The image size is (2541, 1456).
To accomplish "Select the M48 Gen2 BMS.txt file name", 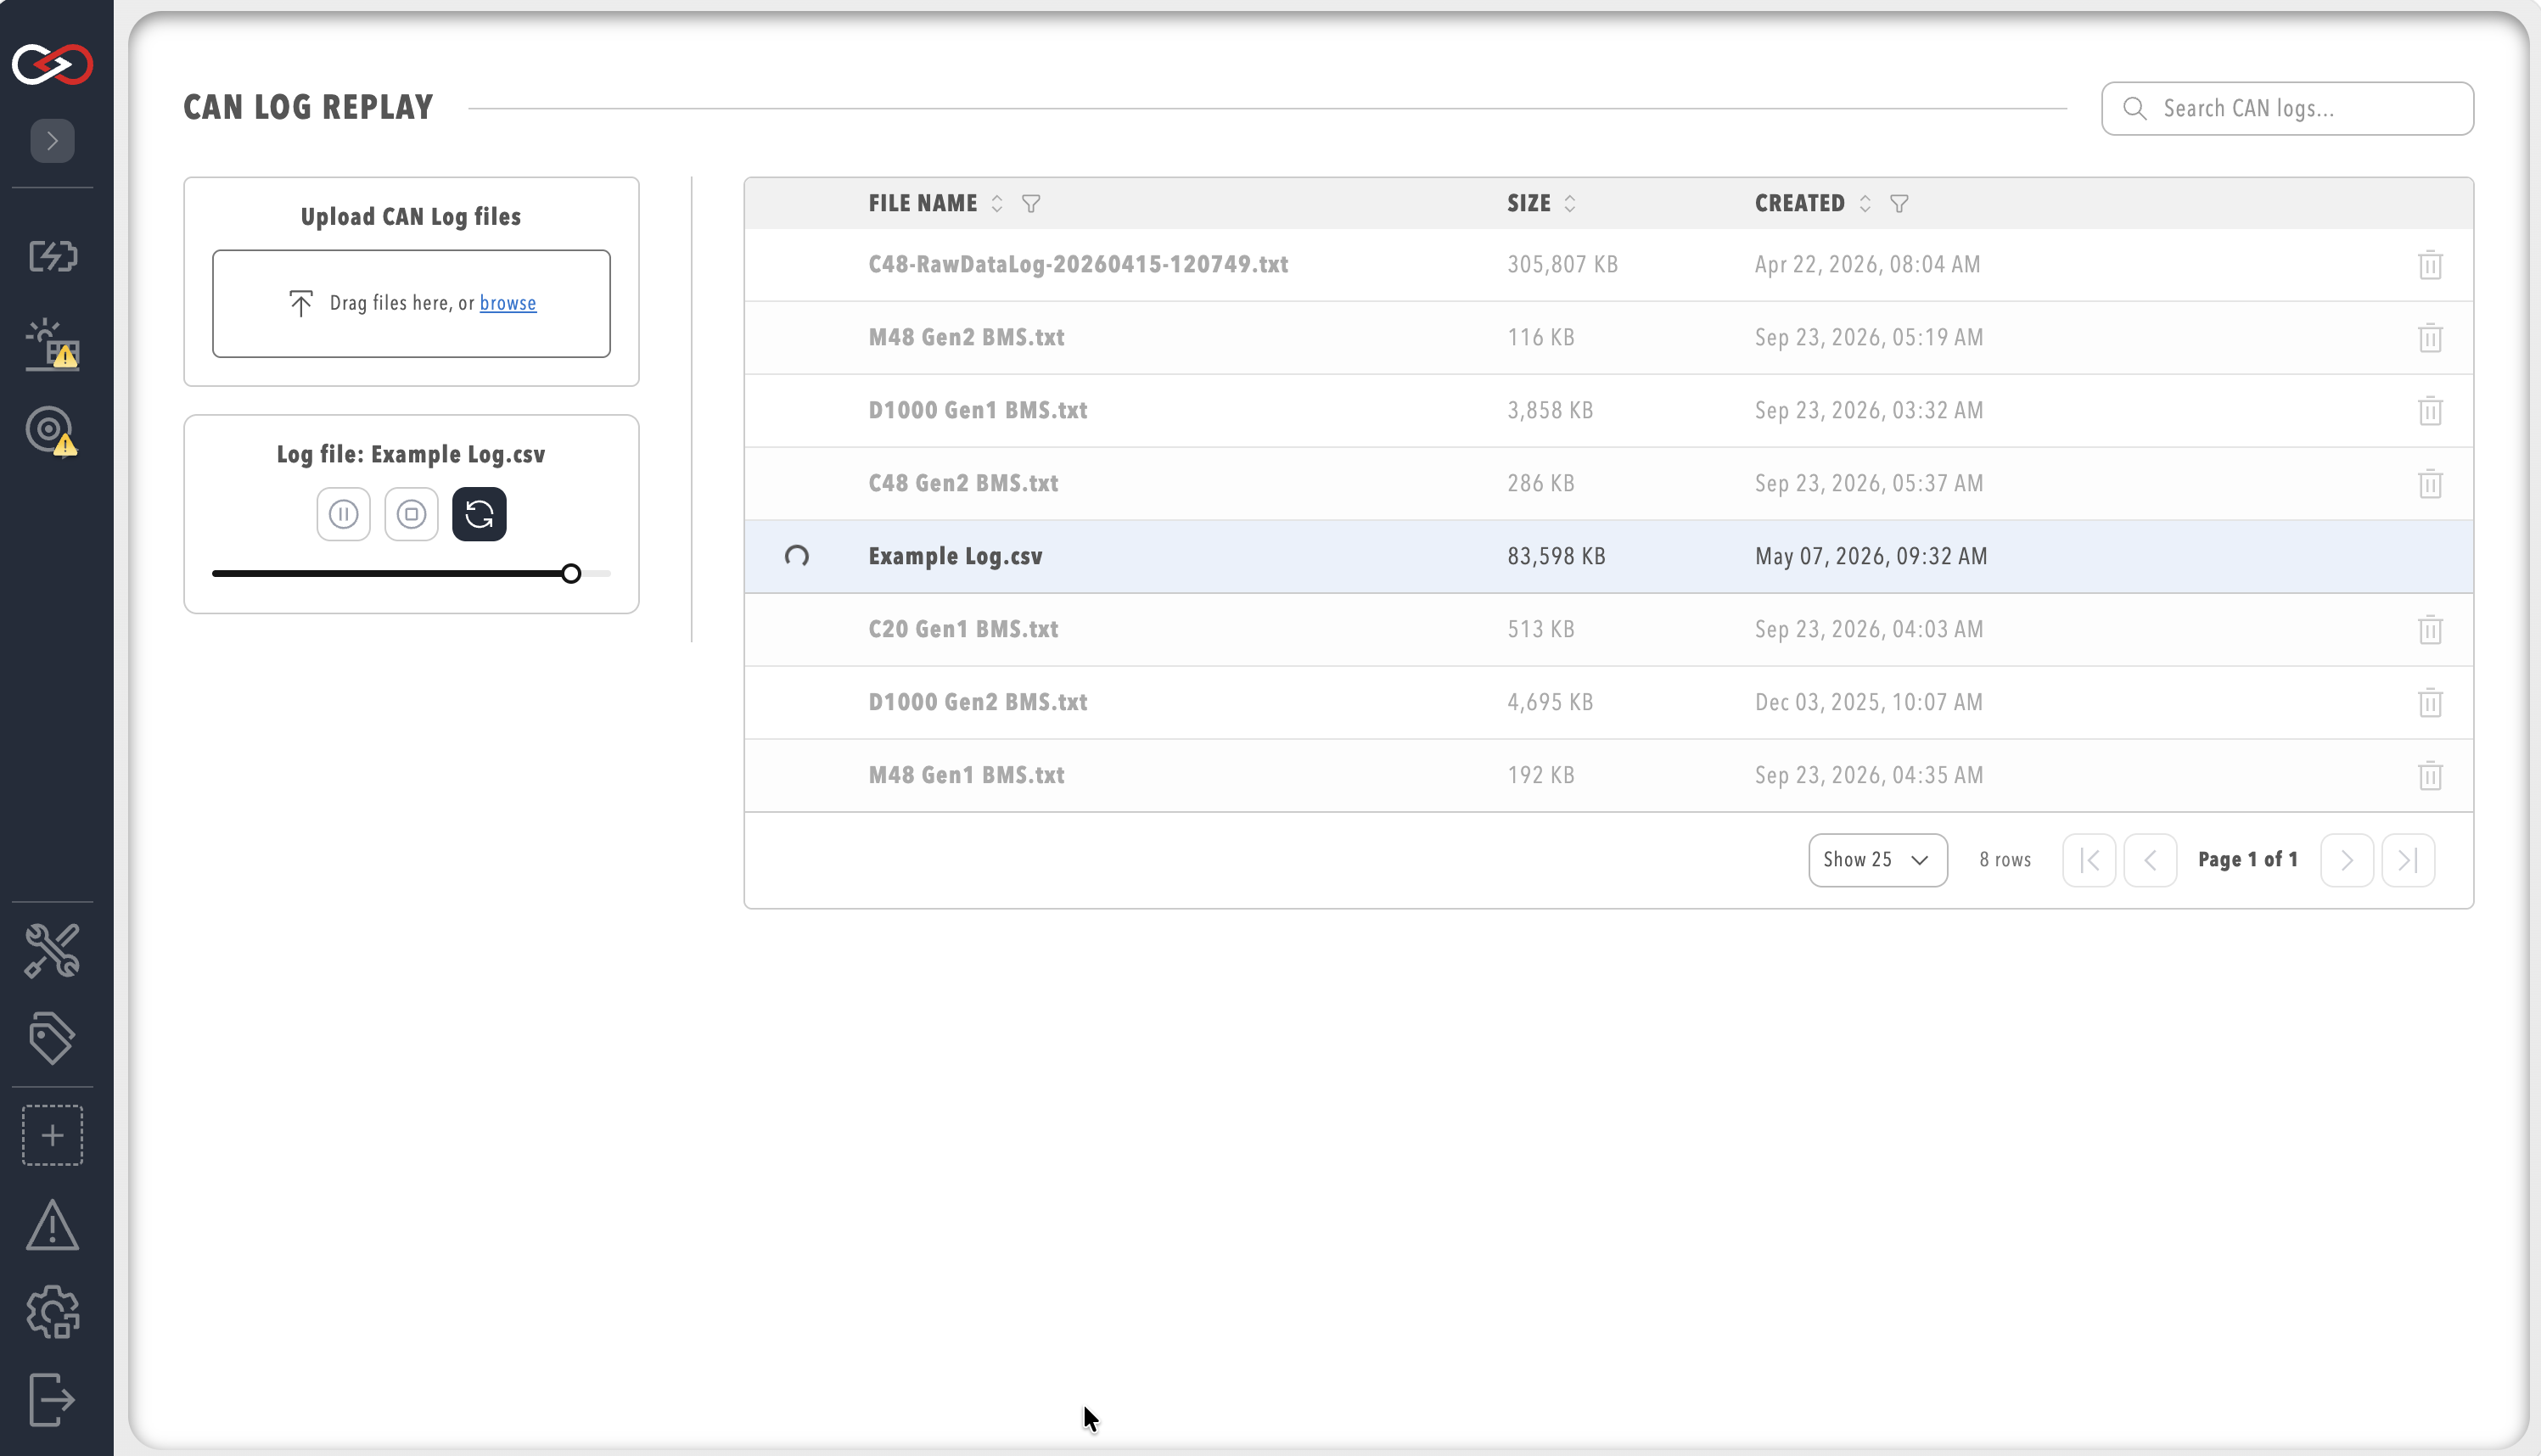I will pos(966,337).
